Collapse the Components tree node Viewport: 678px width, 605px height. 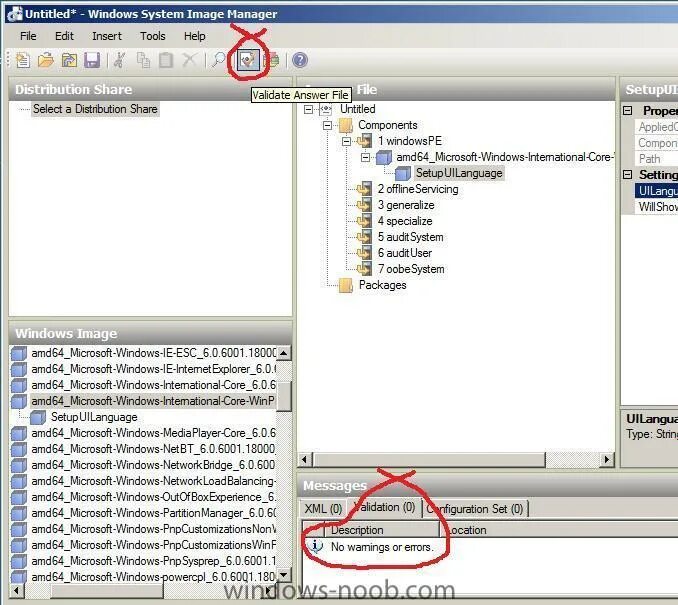click(x=327, y=125)
